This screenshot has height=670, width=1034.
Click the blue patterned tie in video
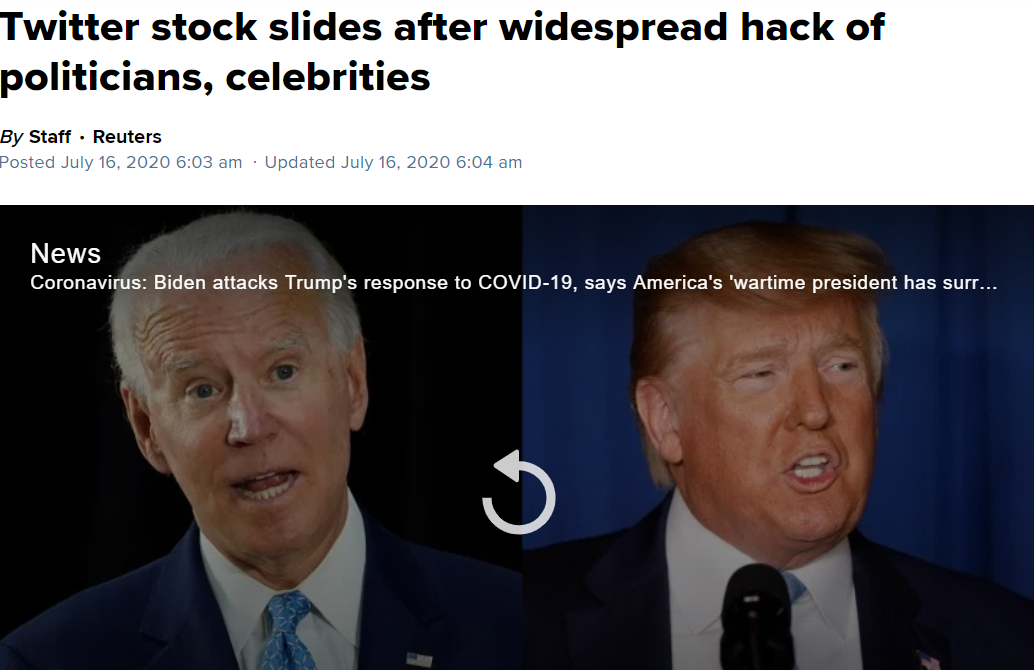[287, 631]
